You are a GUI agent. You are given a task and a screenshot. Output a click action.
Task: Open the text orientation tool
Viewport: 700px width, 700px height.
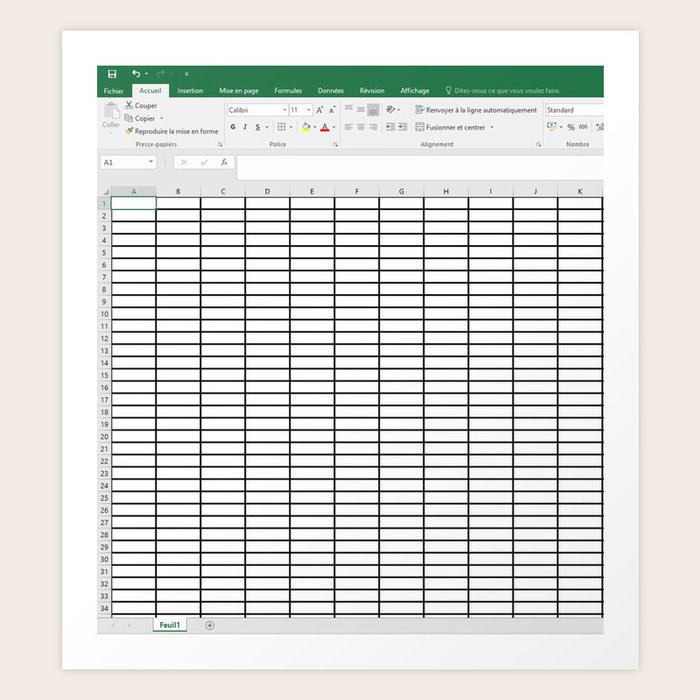point(390,109)
